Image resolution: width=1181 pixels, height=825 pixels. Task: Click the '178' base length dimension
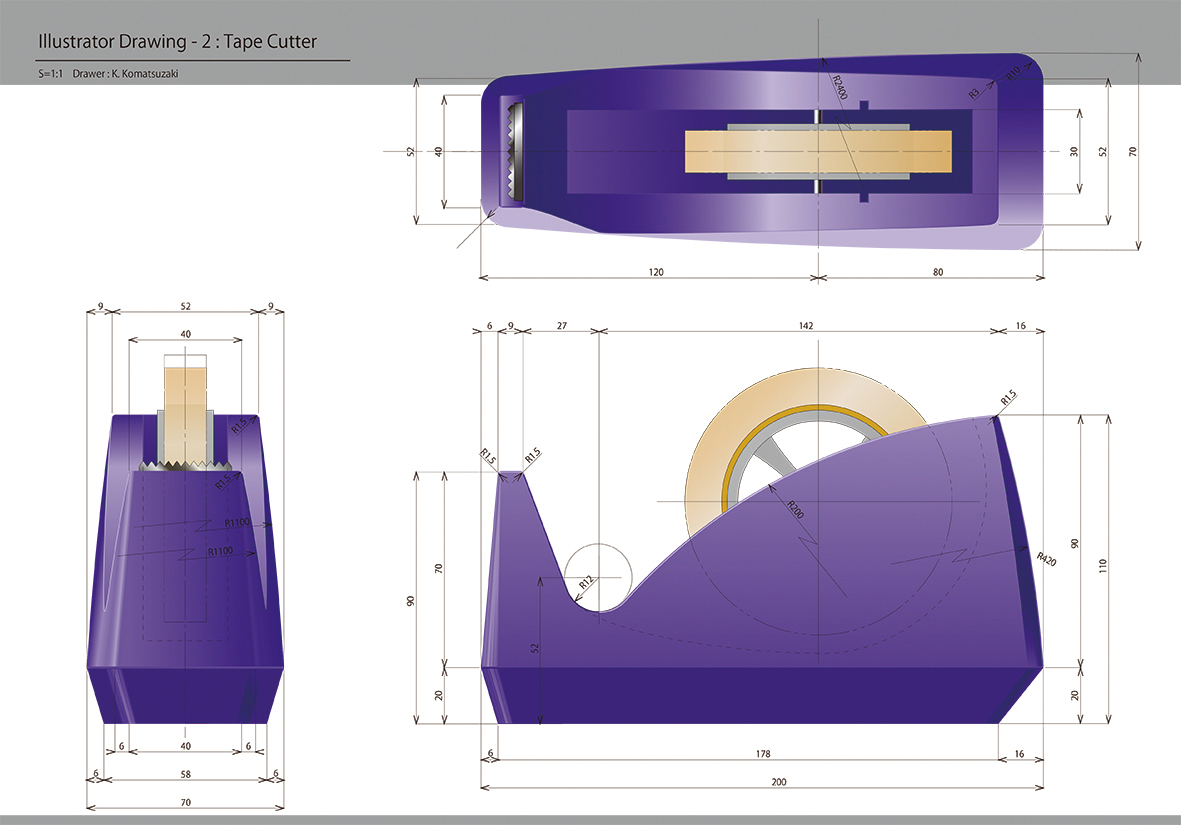(763, 753)
